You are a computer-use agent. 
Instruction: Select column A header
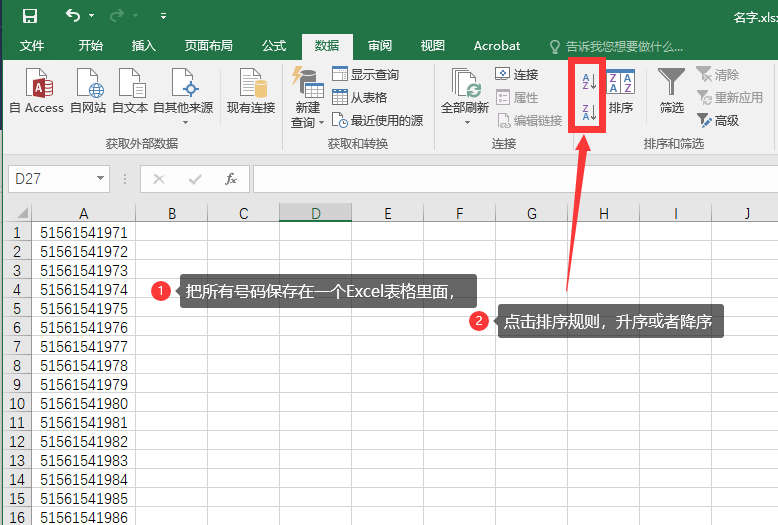click(x=83, y=213)
